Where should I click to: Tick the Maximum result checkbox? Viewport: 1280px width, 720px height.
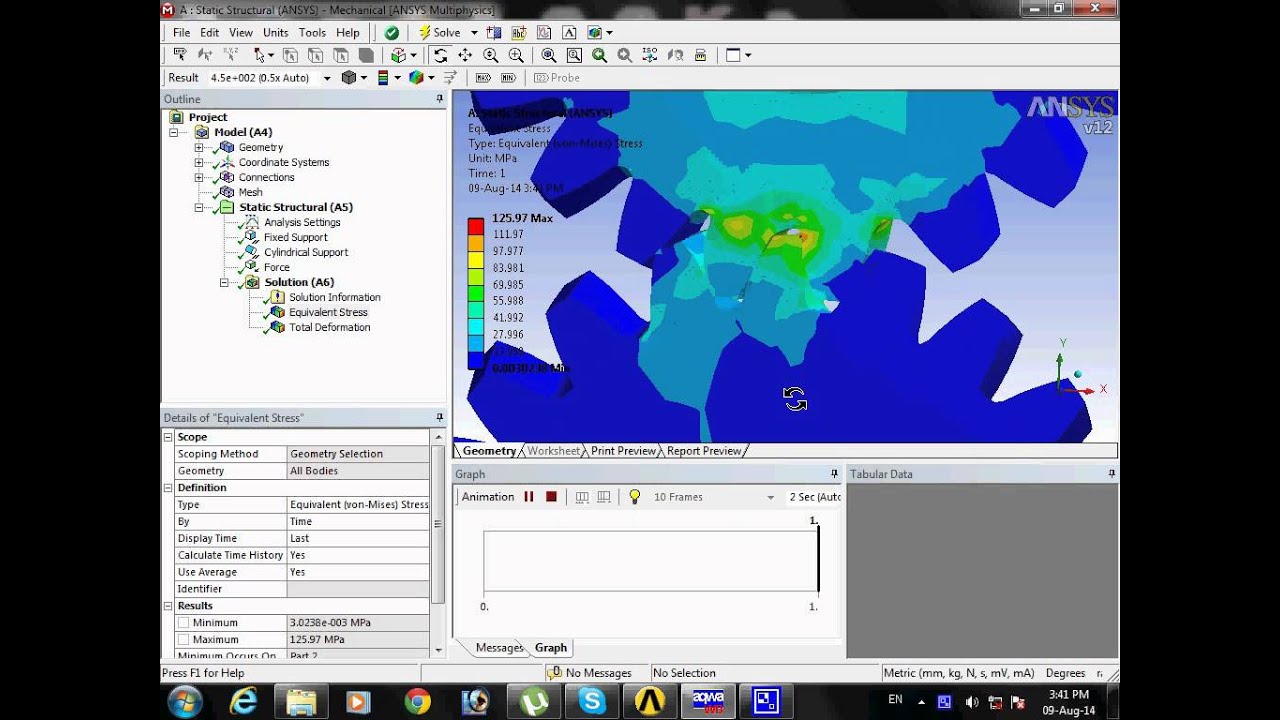[x=183, y=640]
